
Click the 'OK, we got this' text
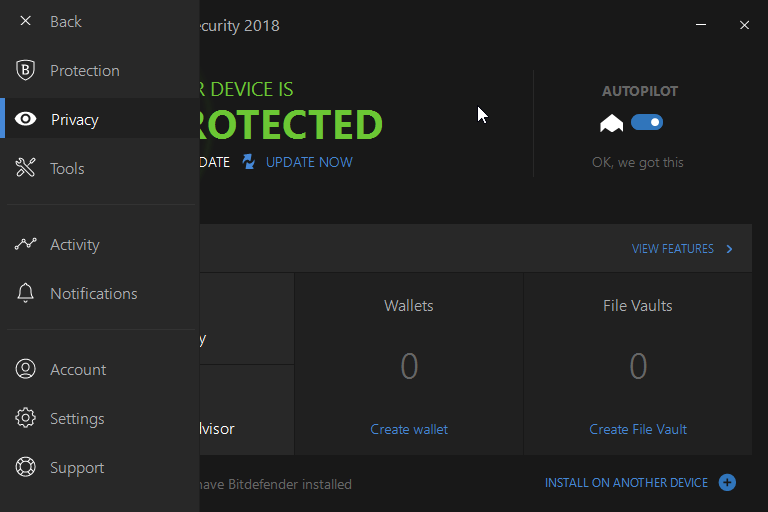638,162
